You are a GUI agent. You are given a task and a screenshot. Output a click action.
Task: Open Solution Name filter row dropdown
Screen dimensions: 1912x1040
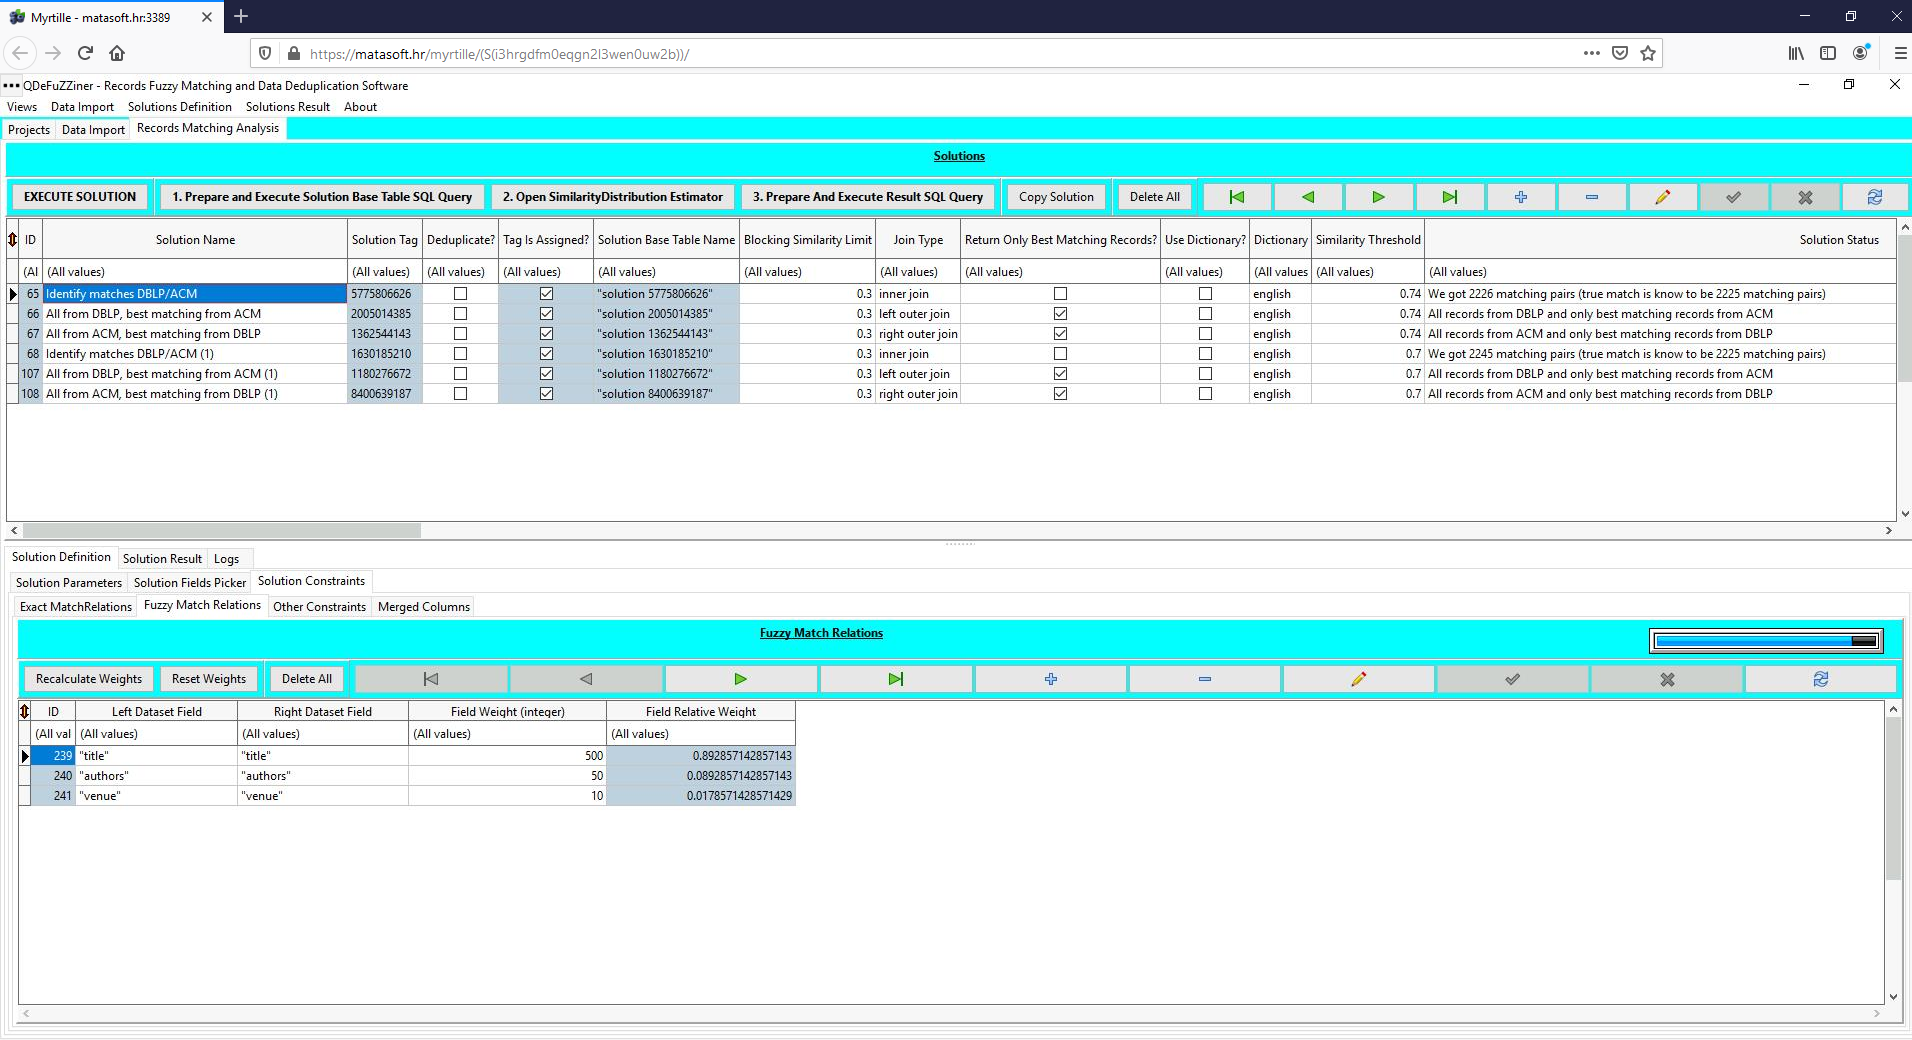(195, 272)
